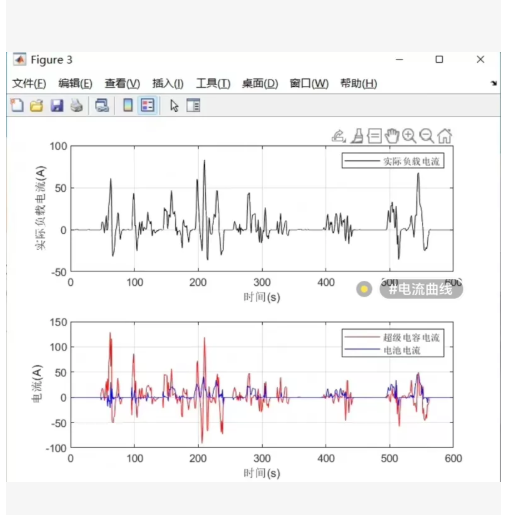The image size is (518, 515).
Task: Click the #电流曲线 hashtag overlay
Action: pos(421,289)
